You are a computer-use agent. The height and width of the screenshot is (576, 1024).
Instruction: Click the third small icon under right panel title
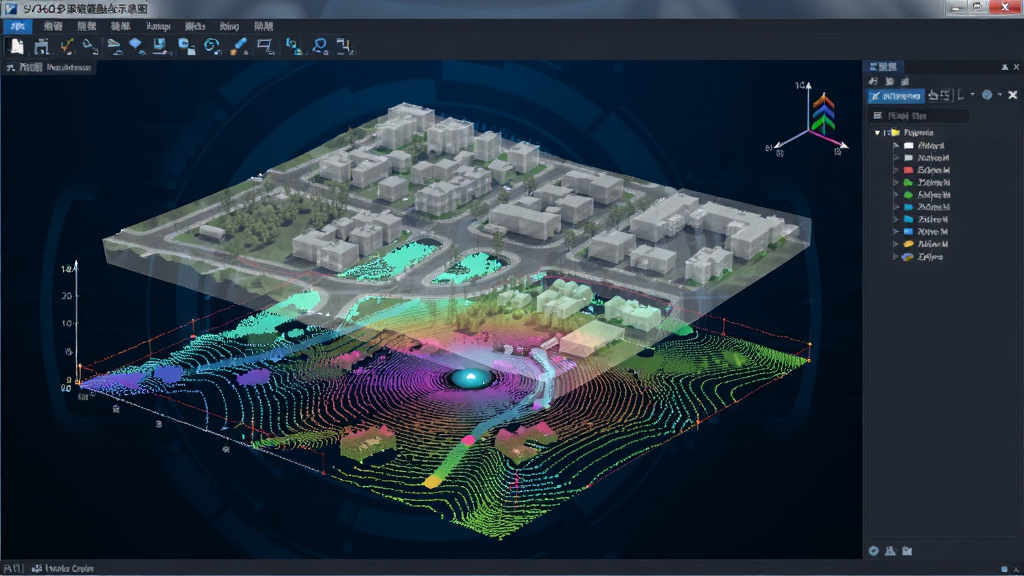pos(905,81)
